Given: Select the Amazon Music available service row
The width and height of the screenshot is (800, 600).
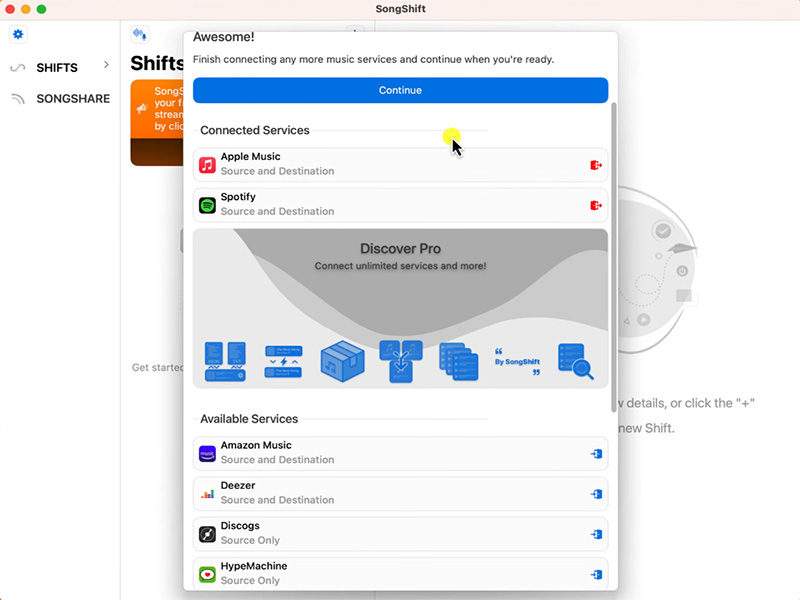Looking at the screenshot, I should point(401,454).
